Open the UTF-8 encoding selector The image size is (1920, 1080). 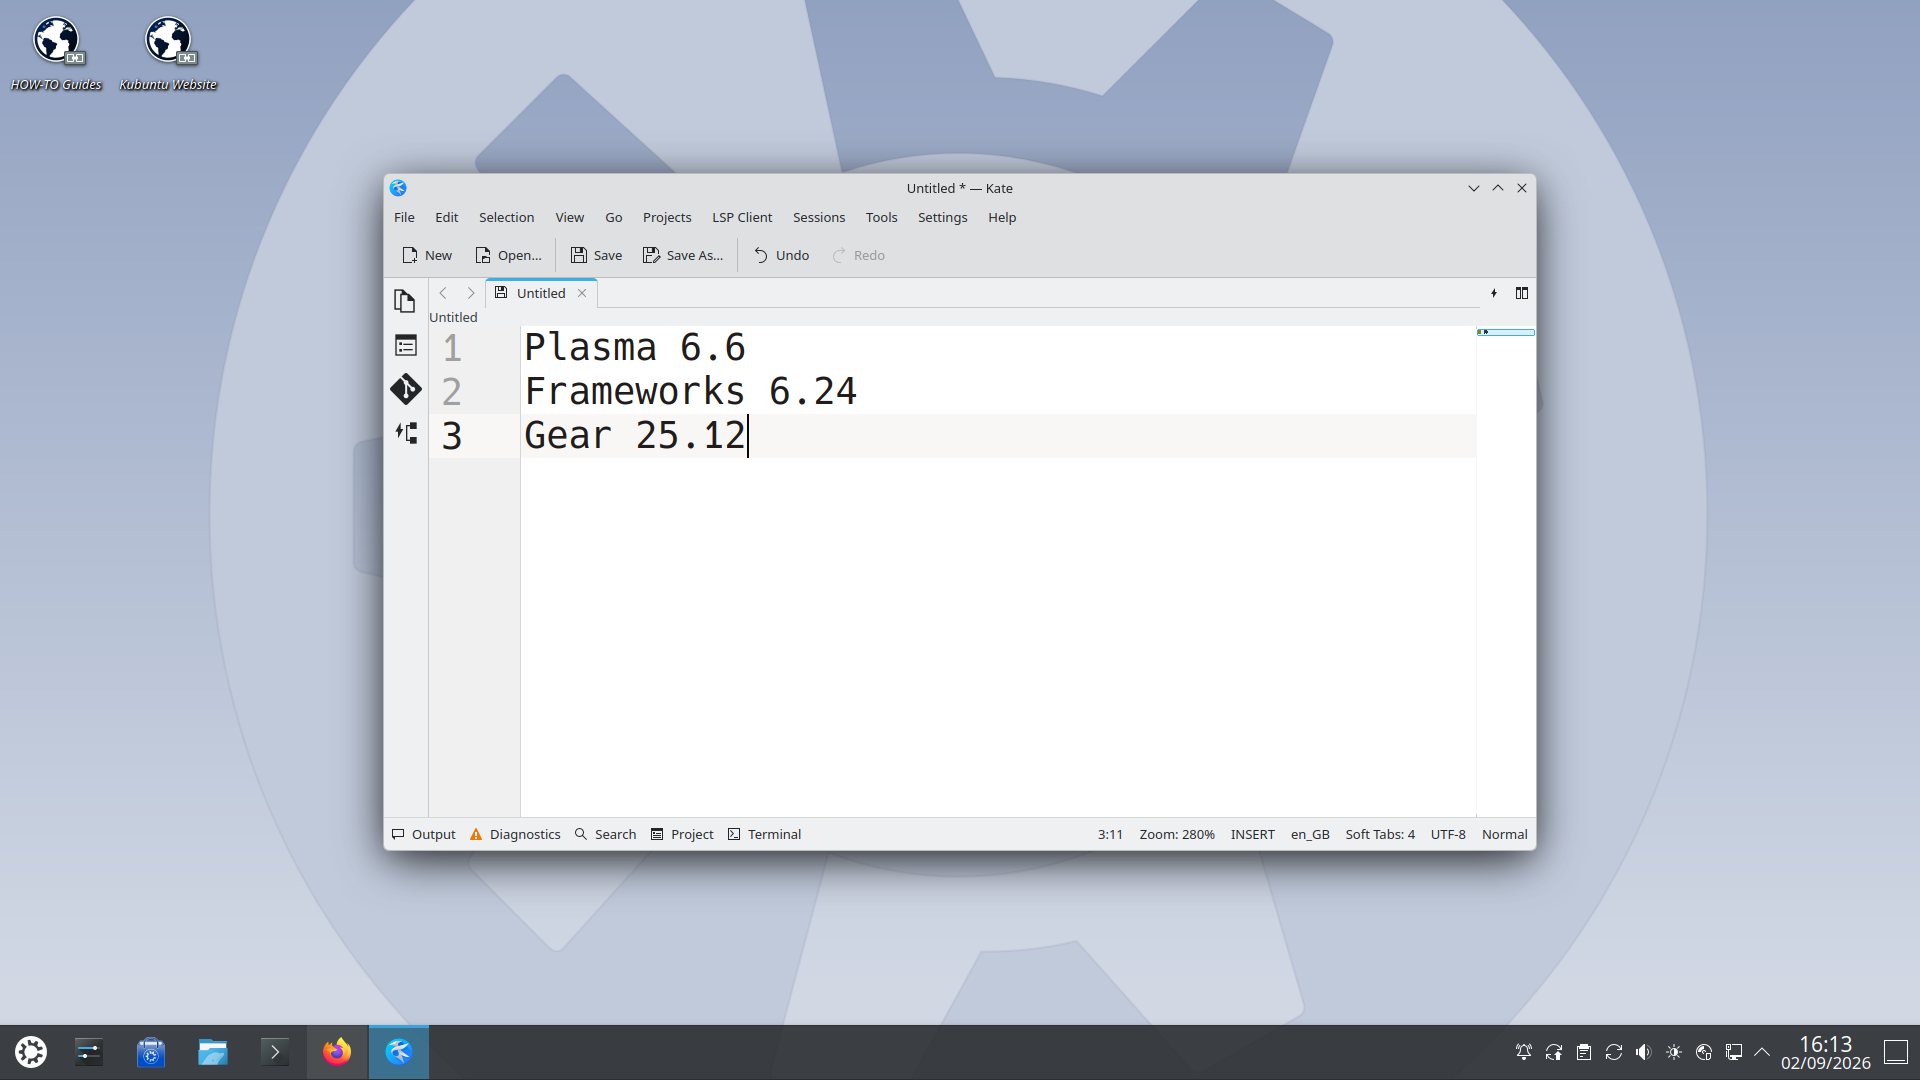click(x=1448, y=834)
